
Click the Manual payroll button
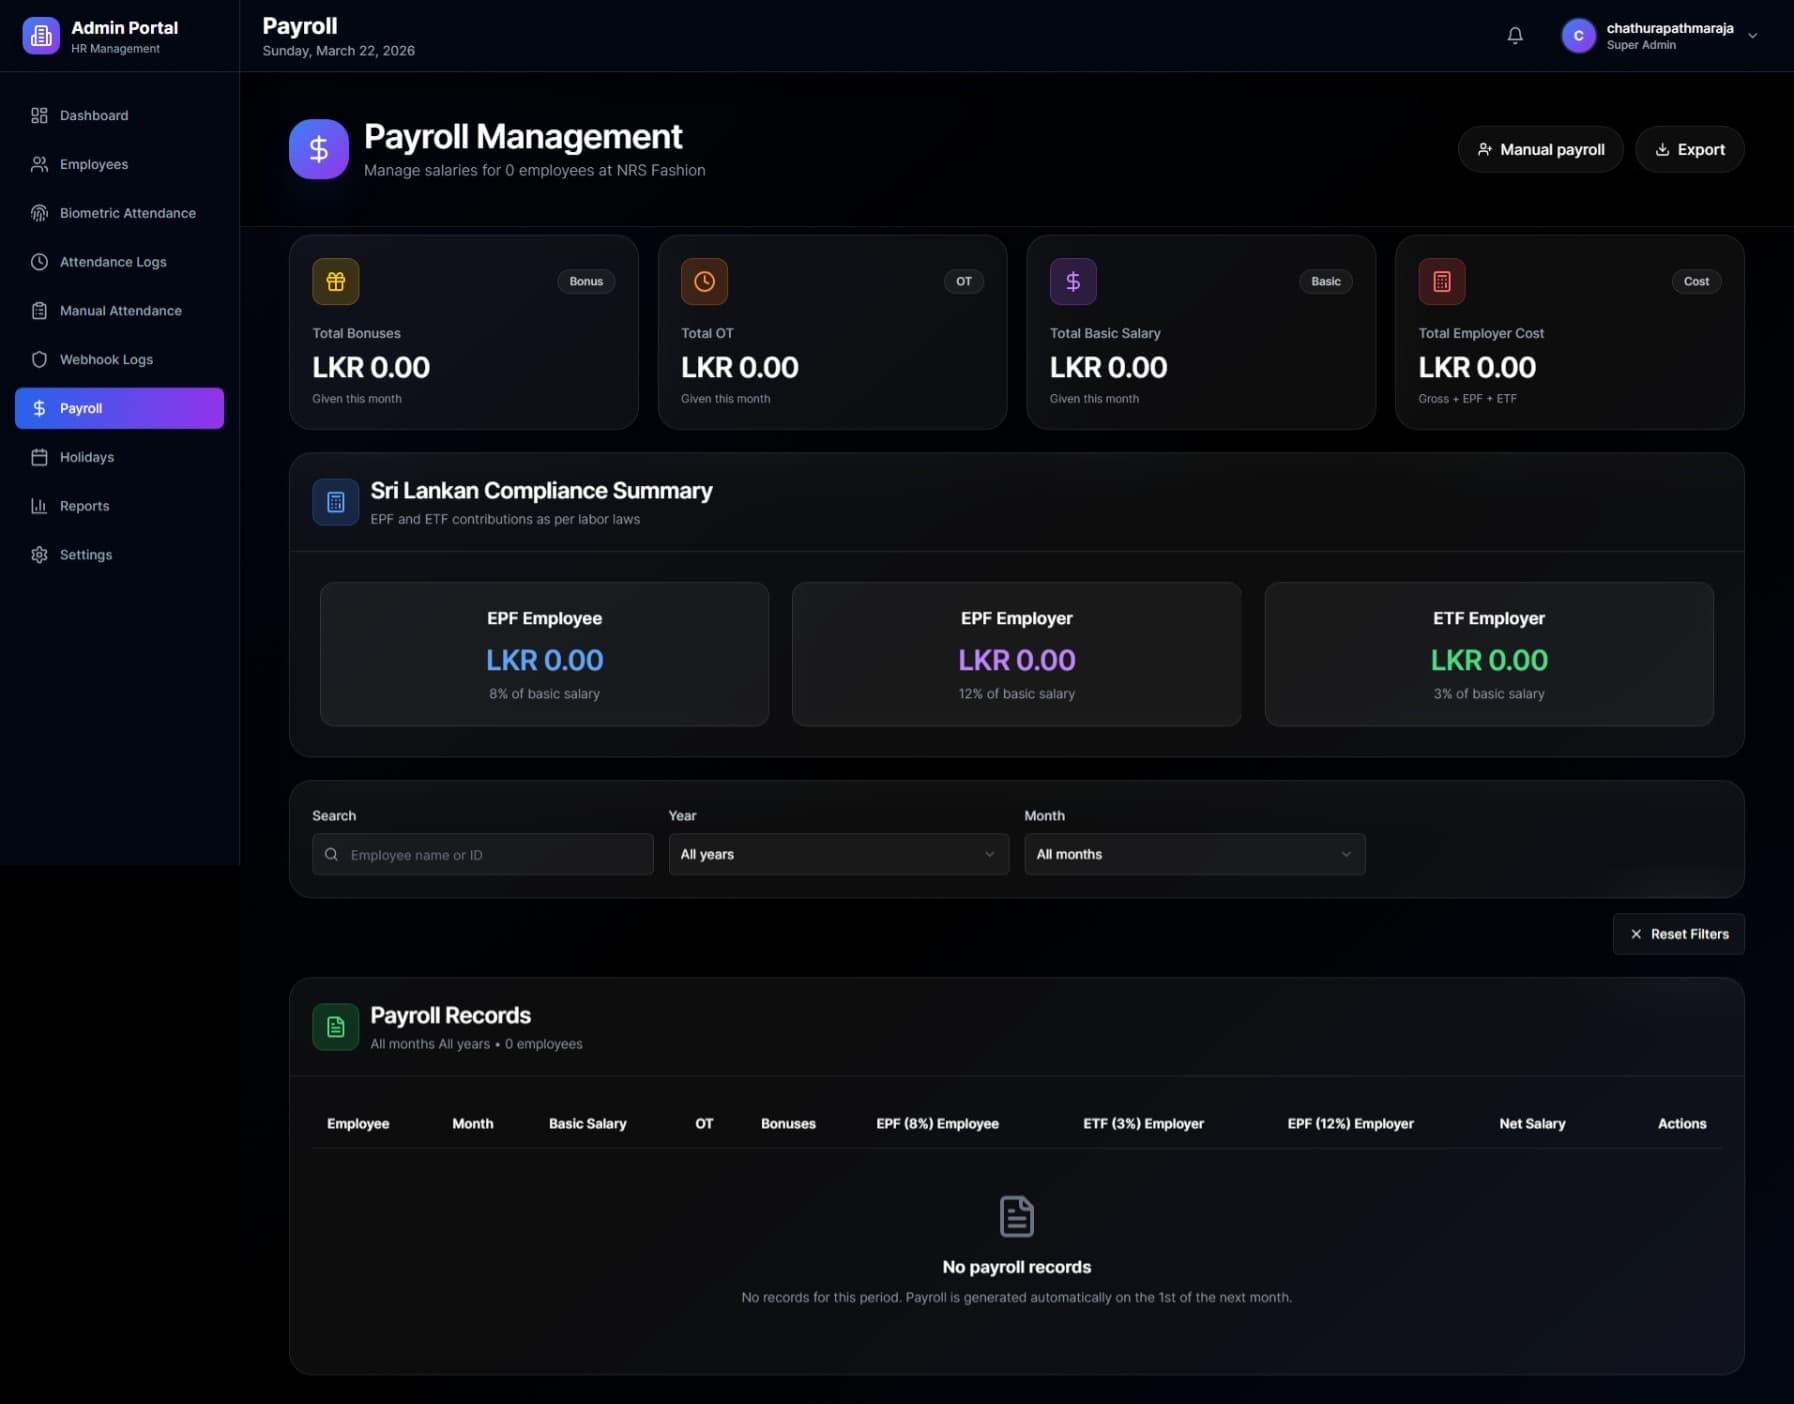[1541, 149]
